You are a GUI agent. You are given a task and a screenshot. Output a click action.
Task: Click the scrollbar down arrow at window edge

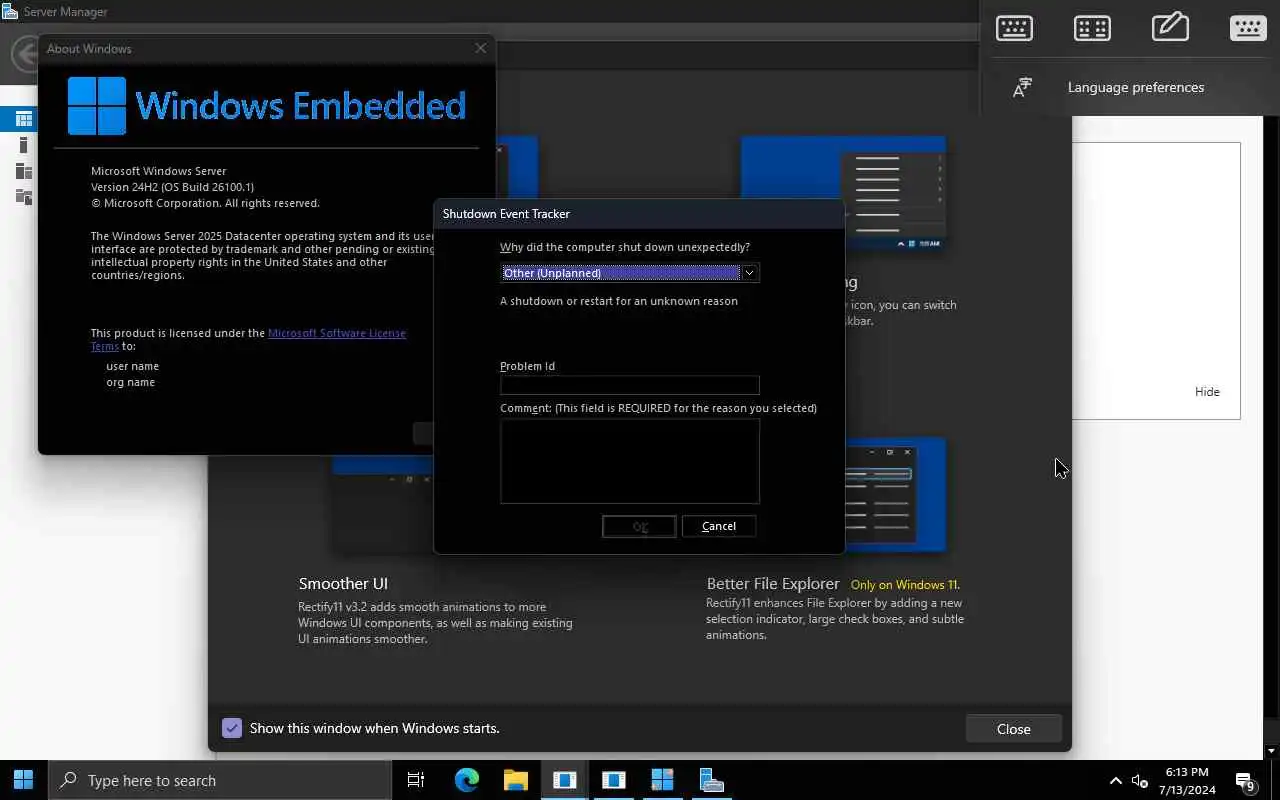tap(1272, 751)
